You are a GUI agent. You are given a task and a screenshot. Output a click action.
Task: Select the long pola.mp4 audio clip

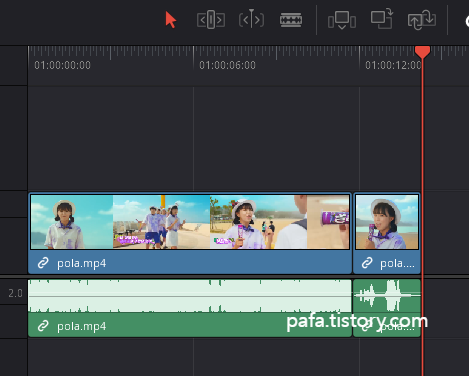[x=190, y=308]
